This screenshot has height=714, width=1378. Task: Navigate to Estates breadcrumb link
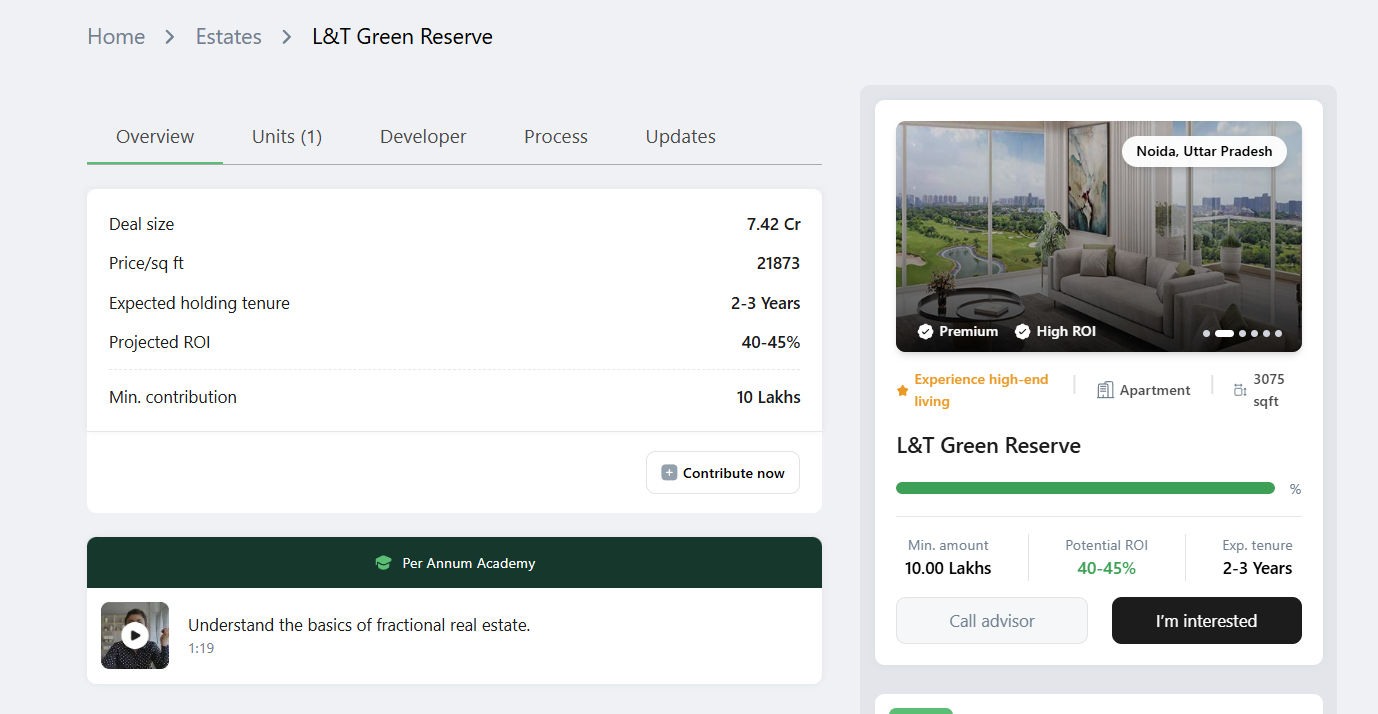[x=228, y=37]
